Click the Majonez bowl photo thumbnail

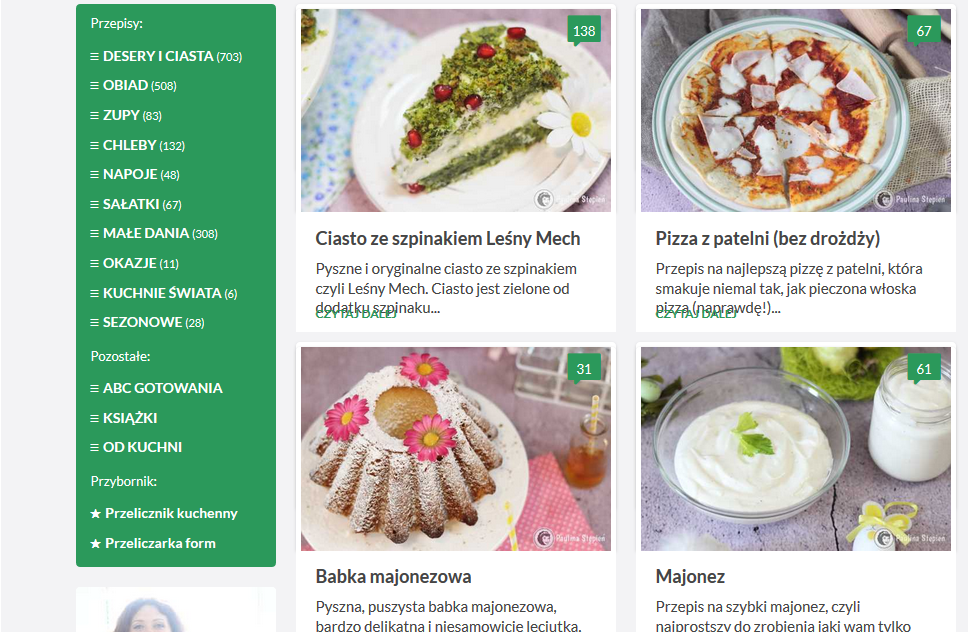pyautogui.click(x=796, y=449)
